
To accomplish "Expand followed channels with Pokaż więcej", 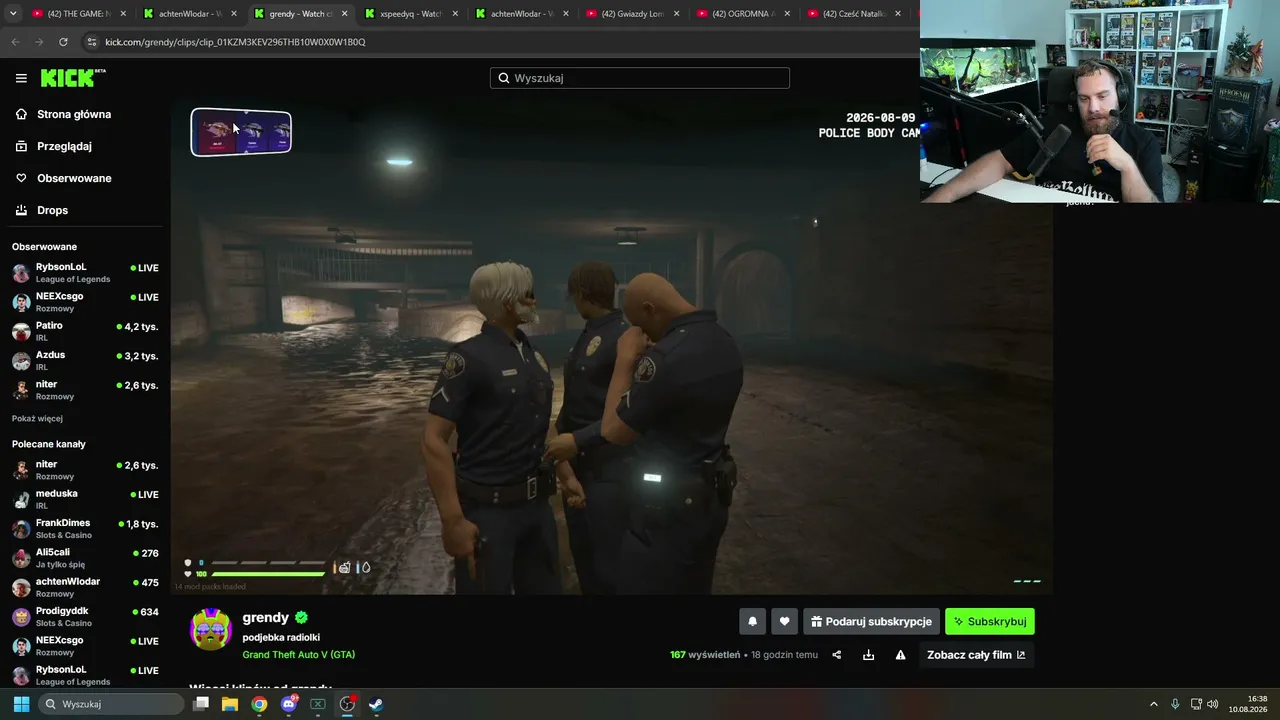I will point(37,418).
